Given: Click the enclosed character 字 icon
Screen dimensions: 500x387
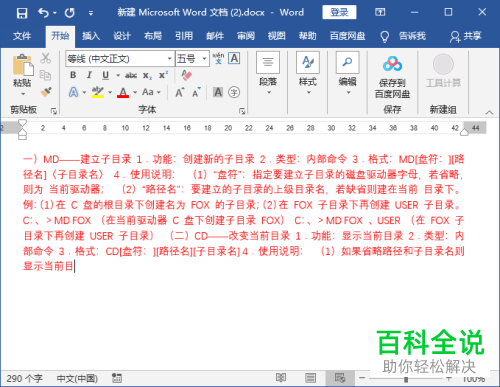Looking at the screenshot, I should tap(234, 92).
